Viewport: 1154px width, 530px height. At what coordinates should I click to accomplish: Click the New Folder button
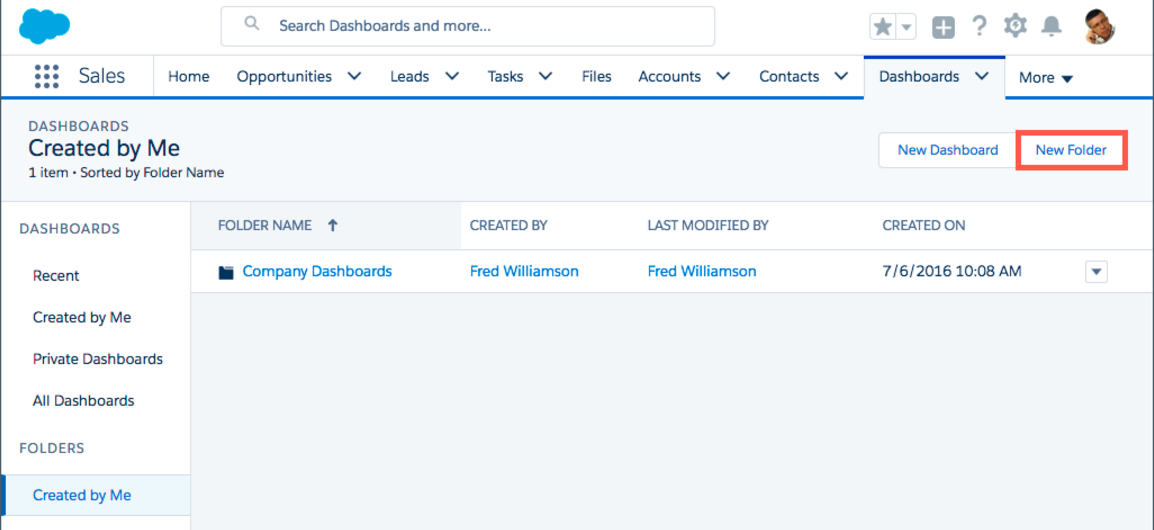click(x=1070, y=150)
